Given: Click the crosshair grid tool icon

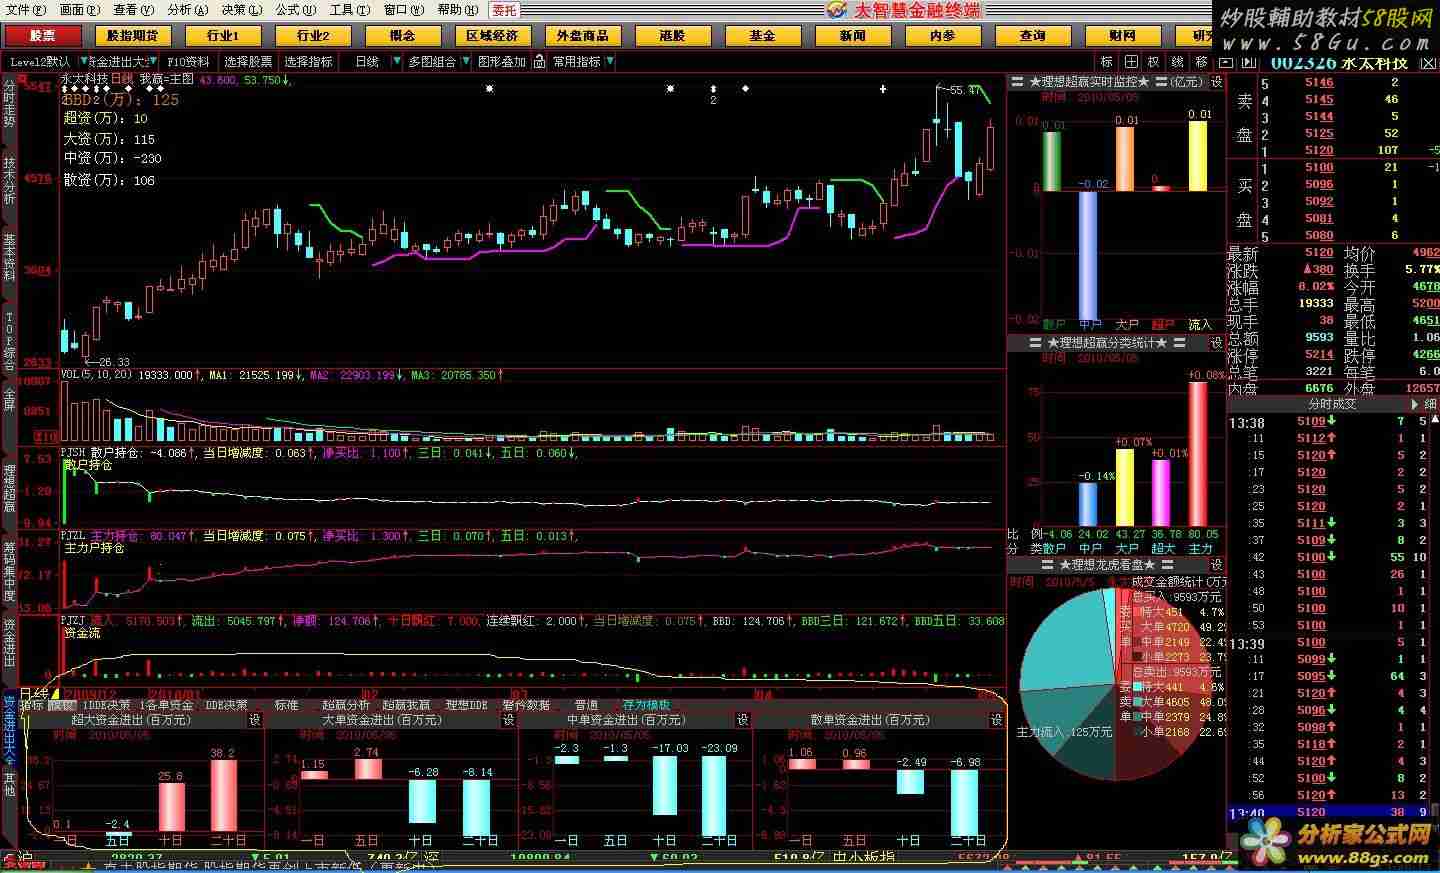Looking at the screenshot, I should 1131,62.
